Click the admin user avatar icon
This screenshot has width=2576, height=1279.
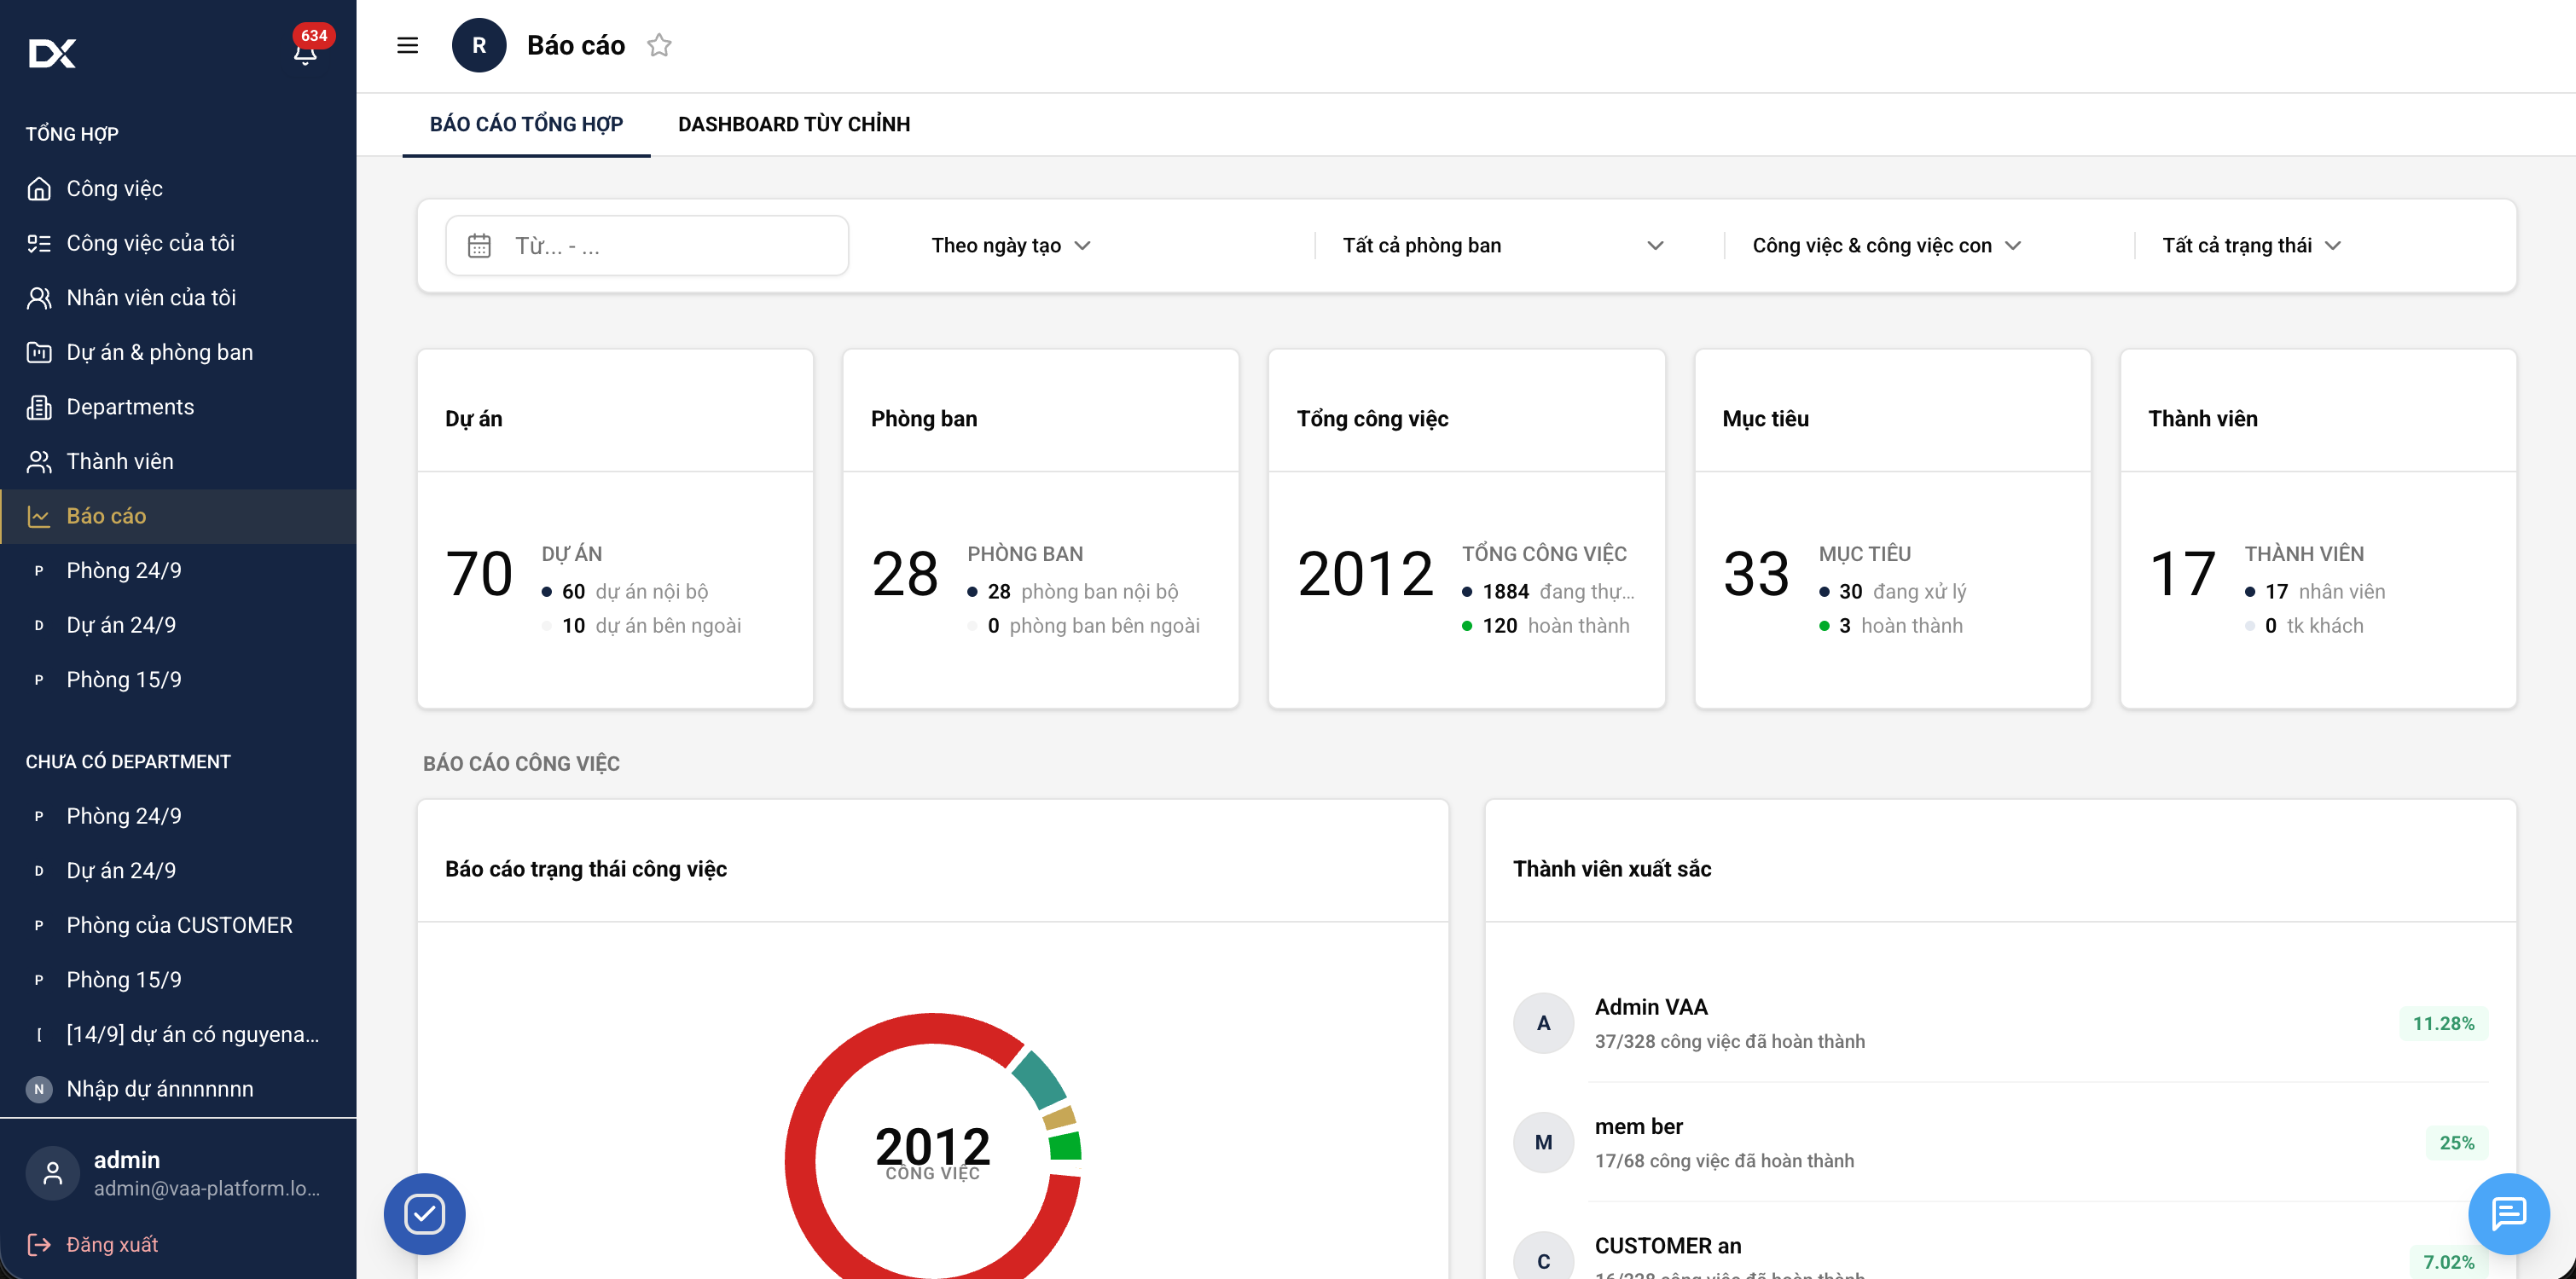[52, 1173]
